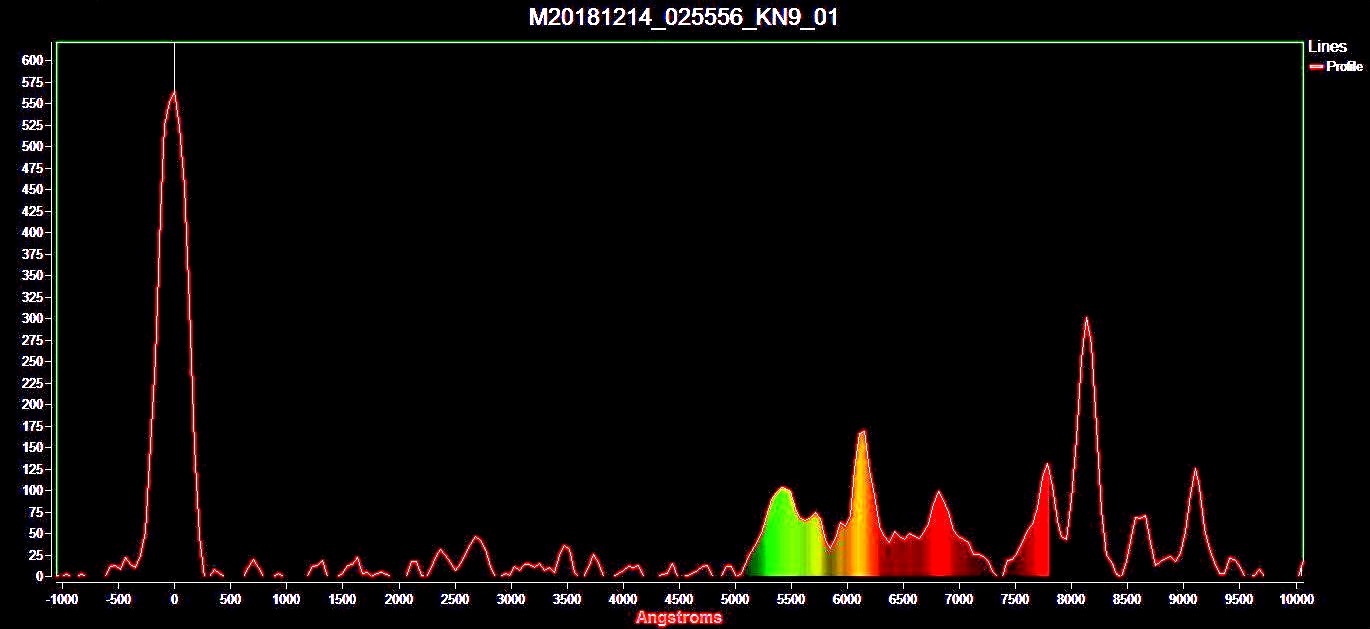Click the peak apex near 9100 Angstroms
Screen dimensions: 1370x629
[1194, 469]
